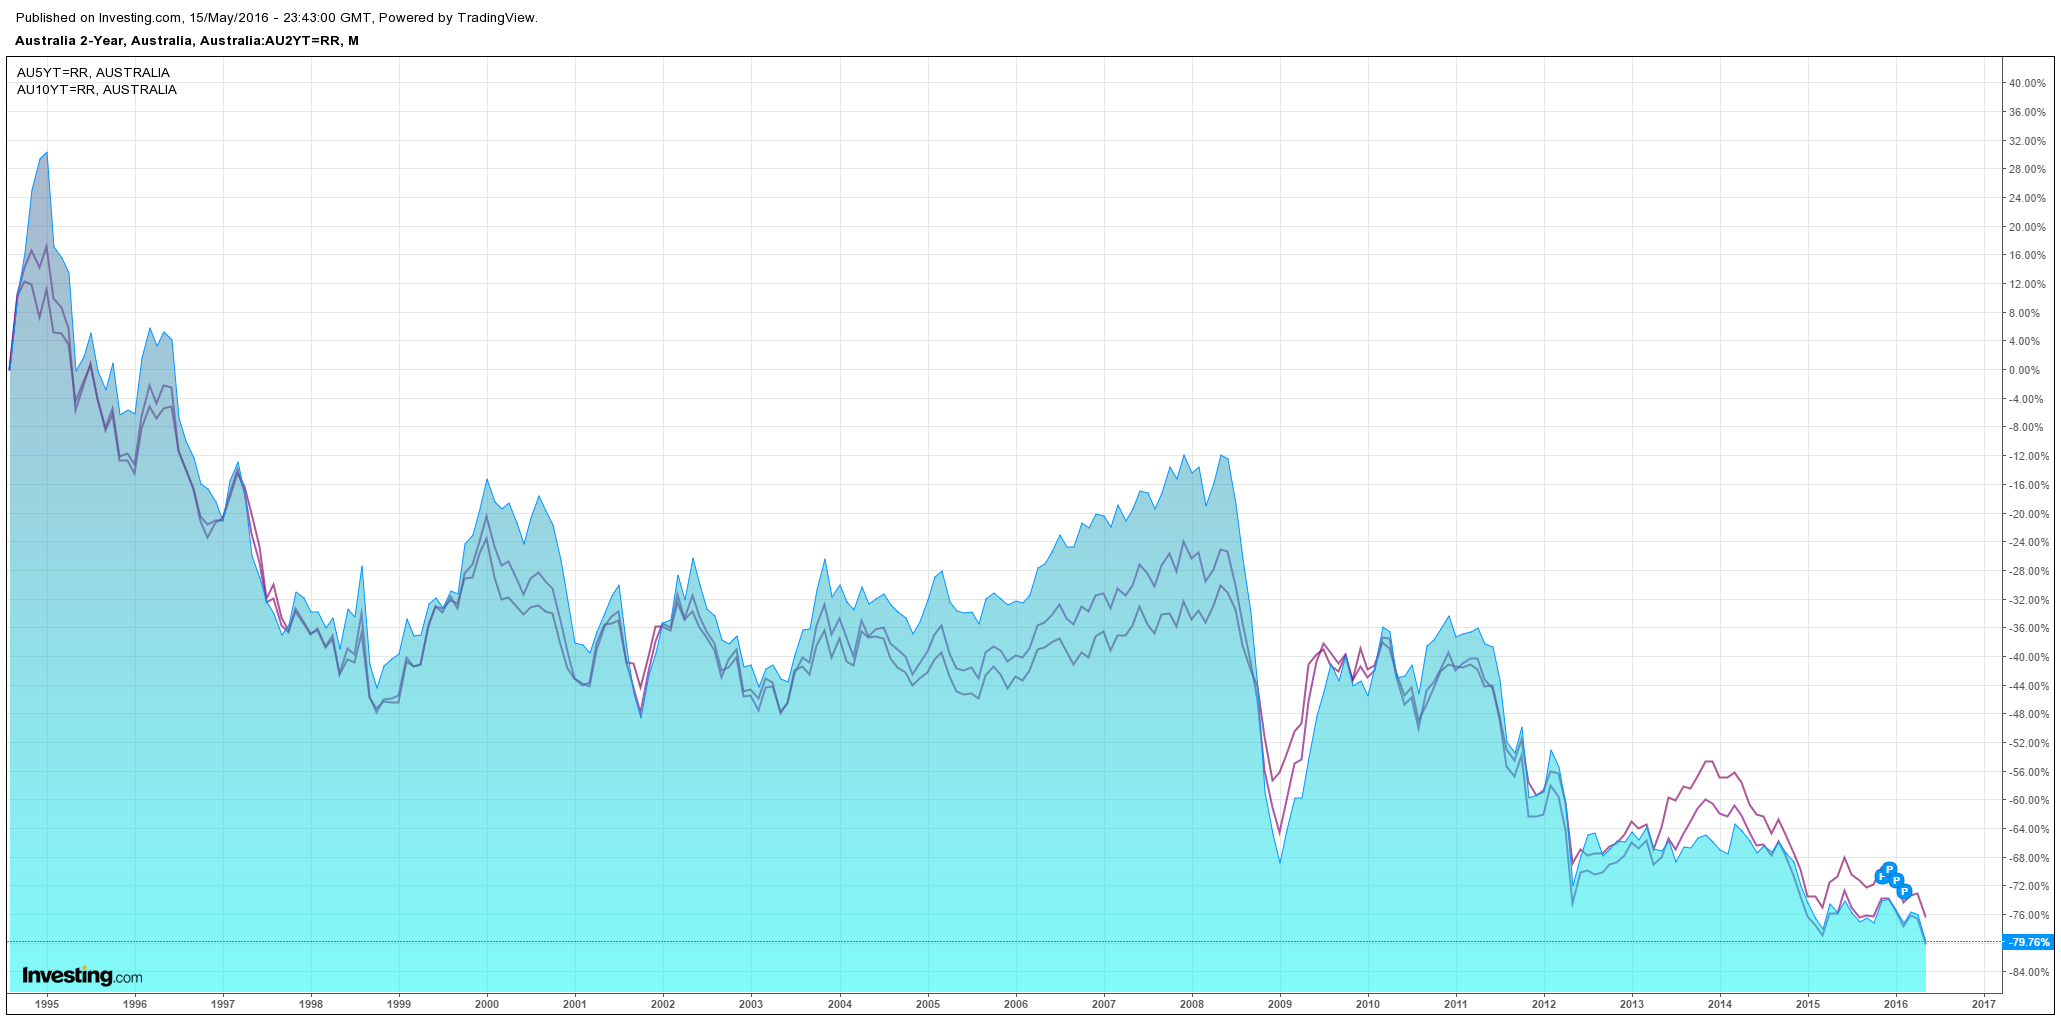Click the blue -79.76% current value label
The width and height of the screenshot is (2061, 1017).
click(x=2029, y=942)
